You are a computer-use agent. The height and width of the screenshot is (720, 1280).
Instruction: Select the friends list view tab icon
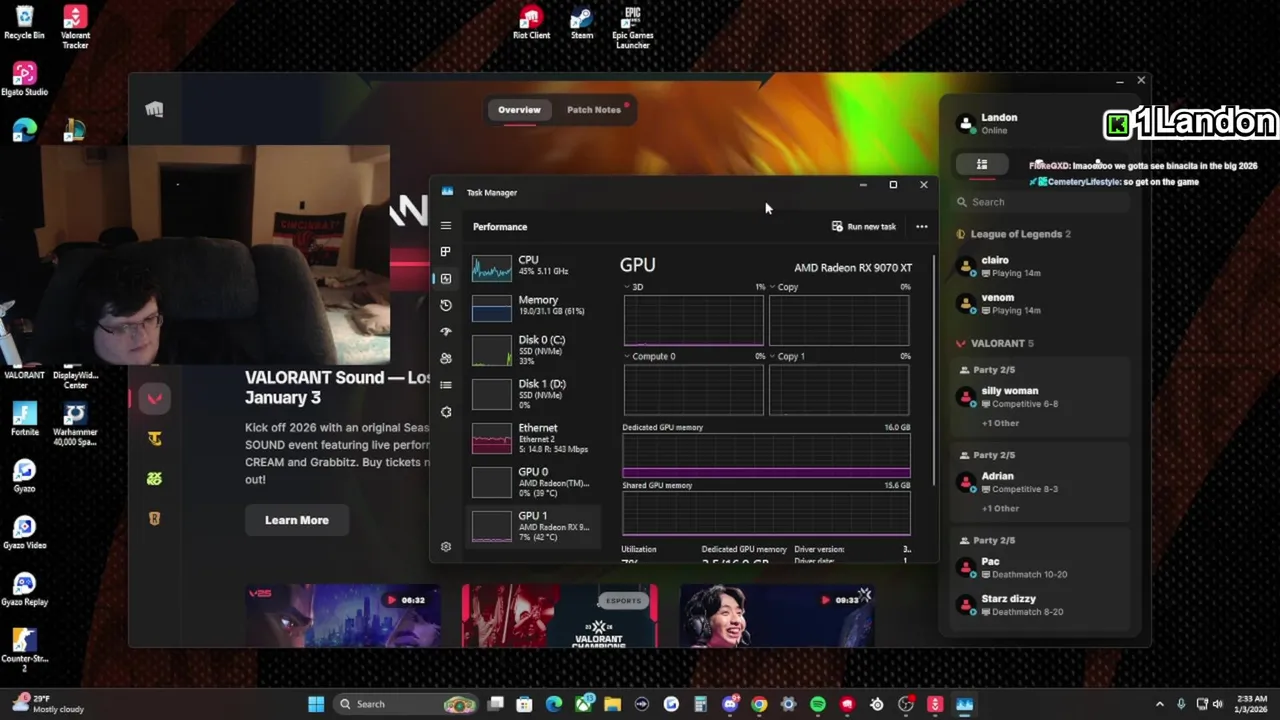click(982, 164)
